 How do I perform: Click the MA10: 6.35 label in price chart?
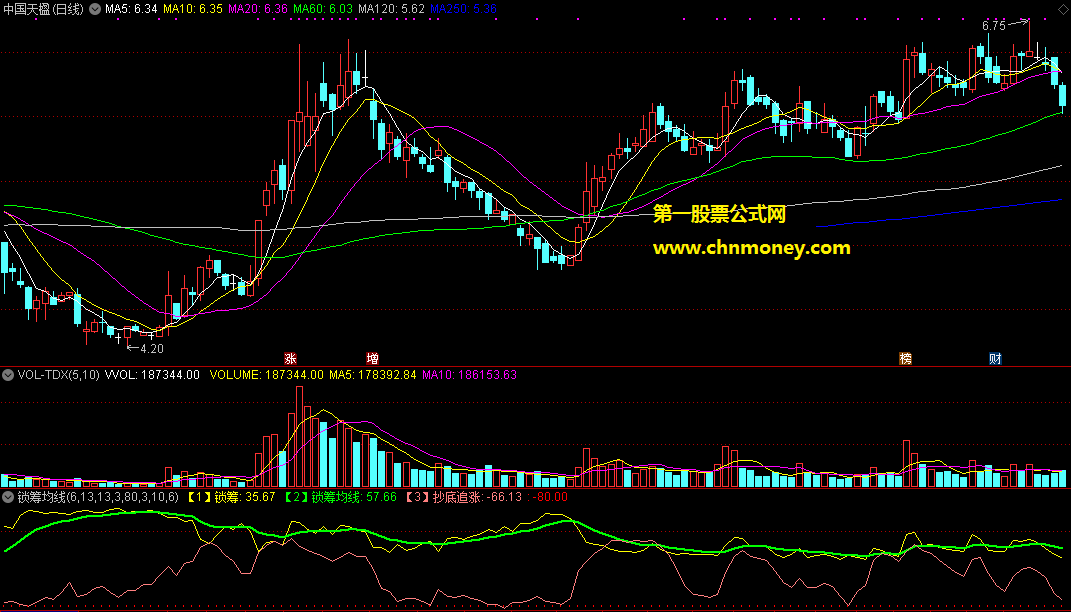pyautogui.click(x=193, y=9)
